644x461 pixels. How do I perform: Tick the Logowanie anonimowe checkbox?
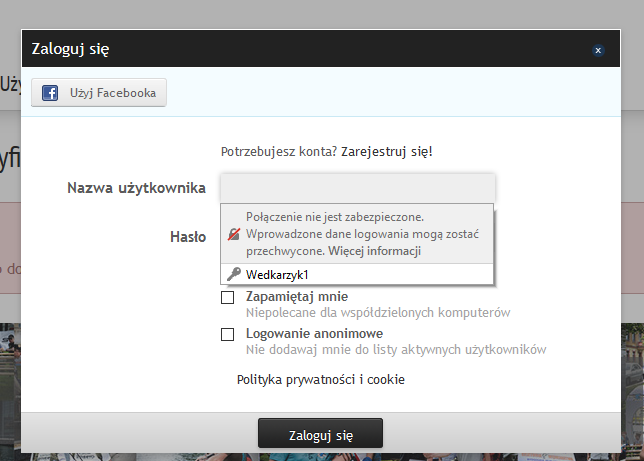[x=228, y=334]
